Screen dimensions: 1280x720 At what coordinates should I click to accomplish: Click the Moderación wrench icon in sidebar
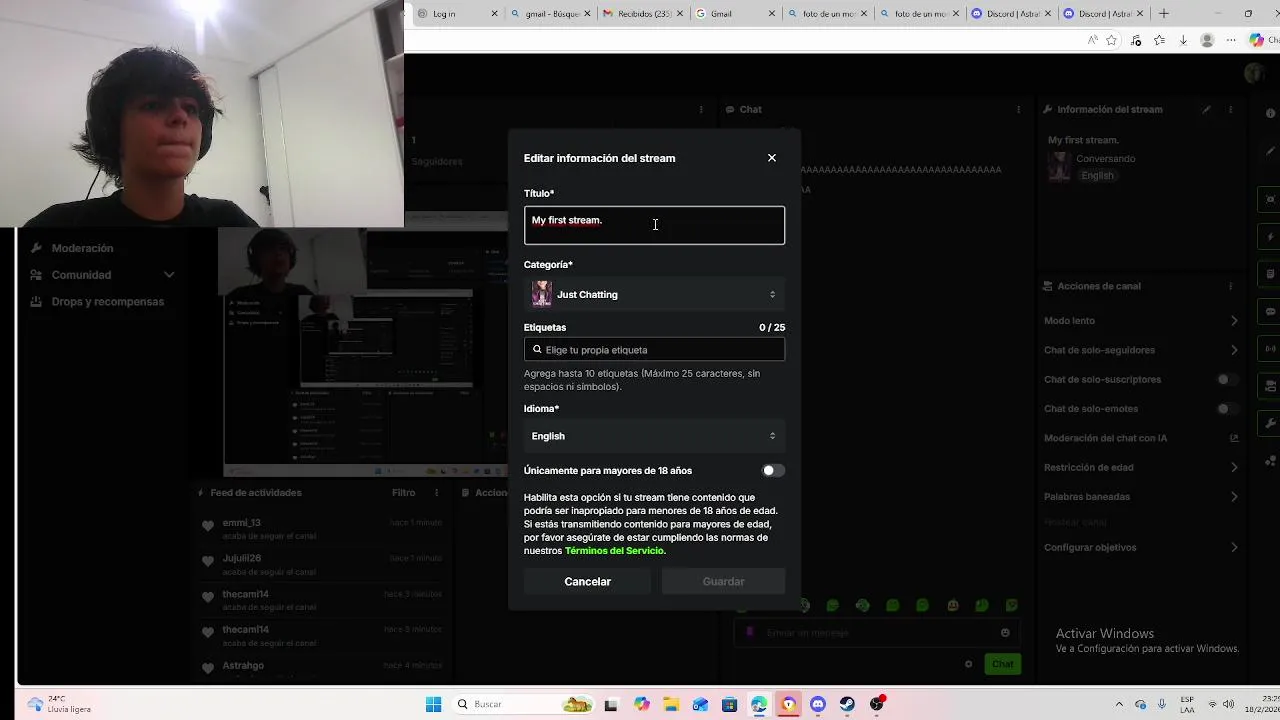point(36,248)
